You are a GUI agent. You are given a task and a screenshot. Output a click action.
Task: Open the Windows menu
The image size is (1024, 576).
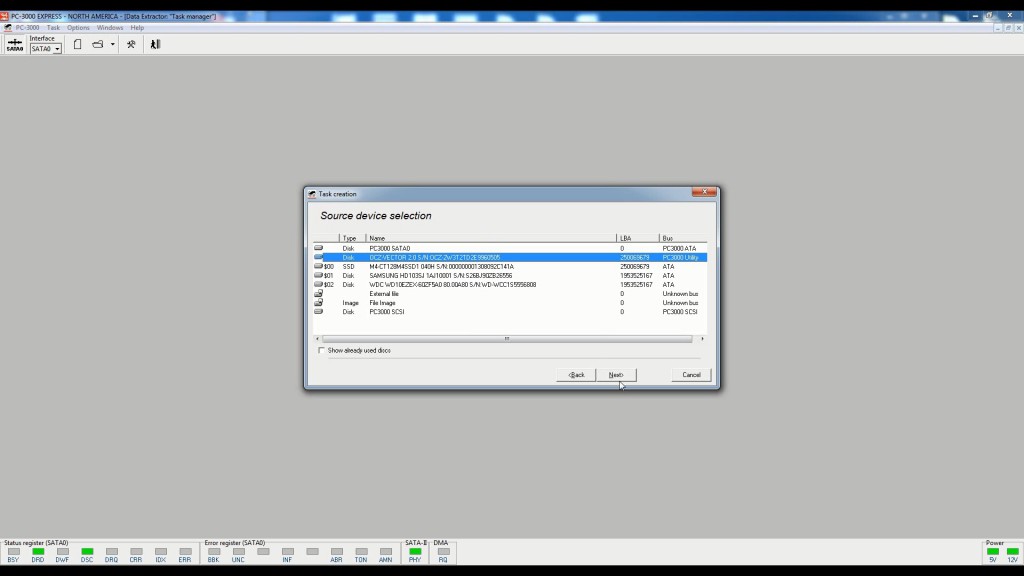110,27
